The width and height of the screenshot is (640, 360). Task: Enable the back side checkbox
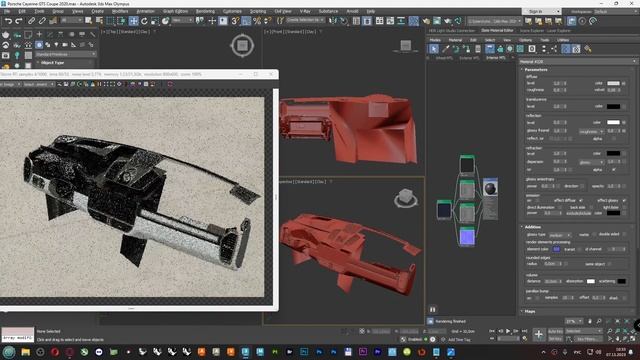point(591,207)
